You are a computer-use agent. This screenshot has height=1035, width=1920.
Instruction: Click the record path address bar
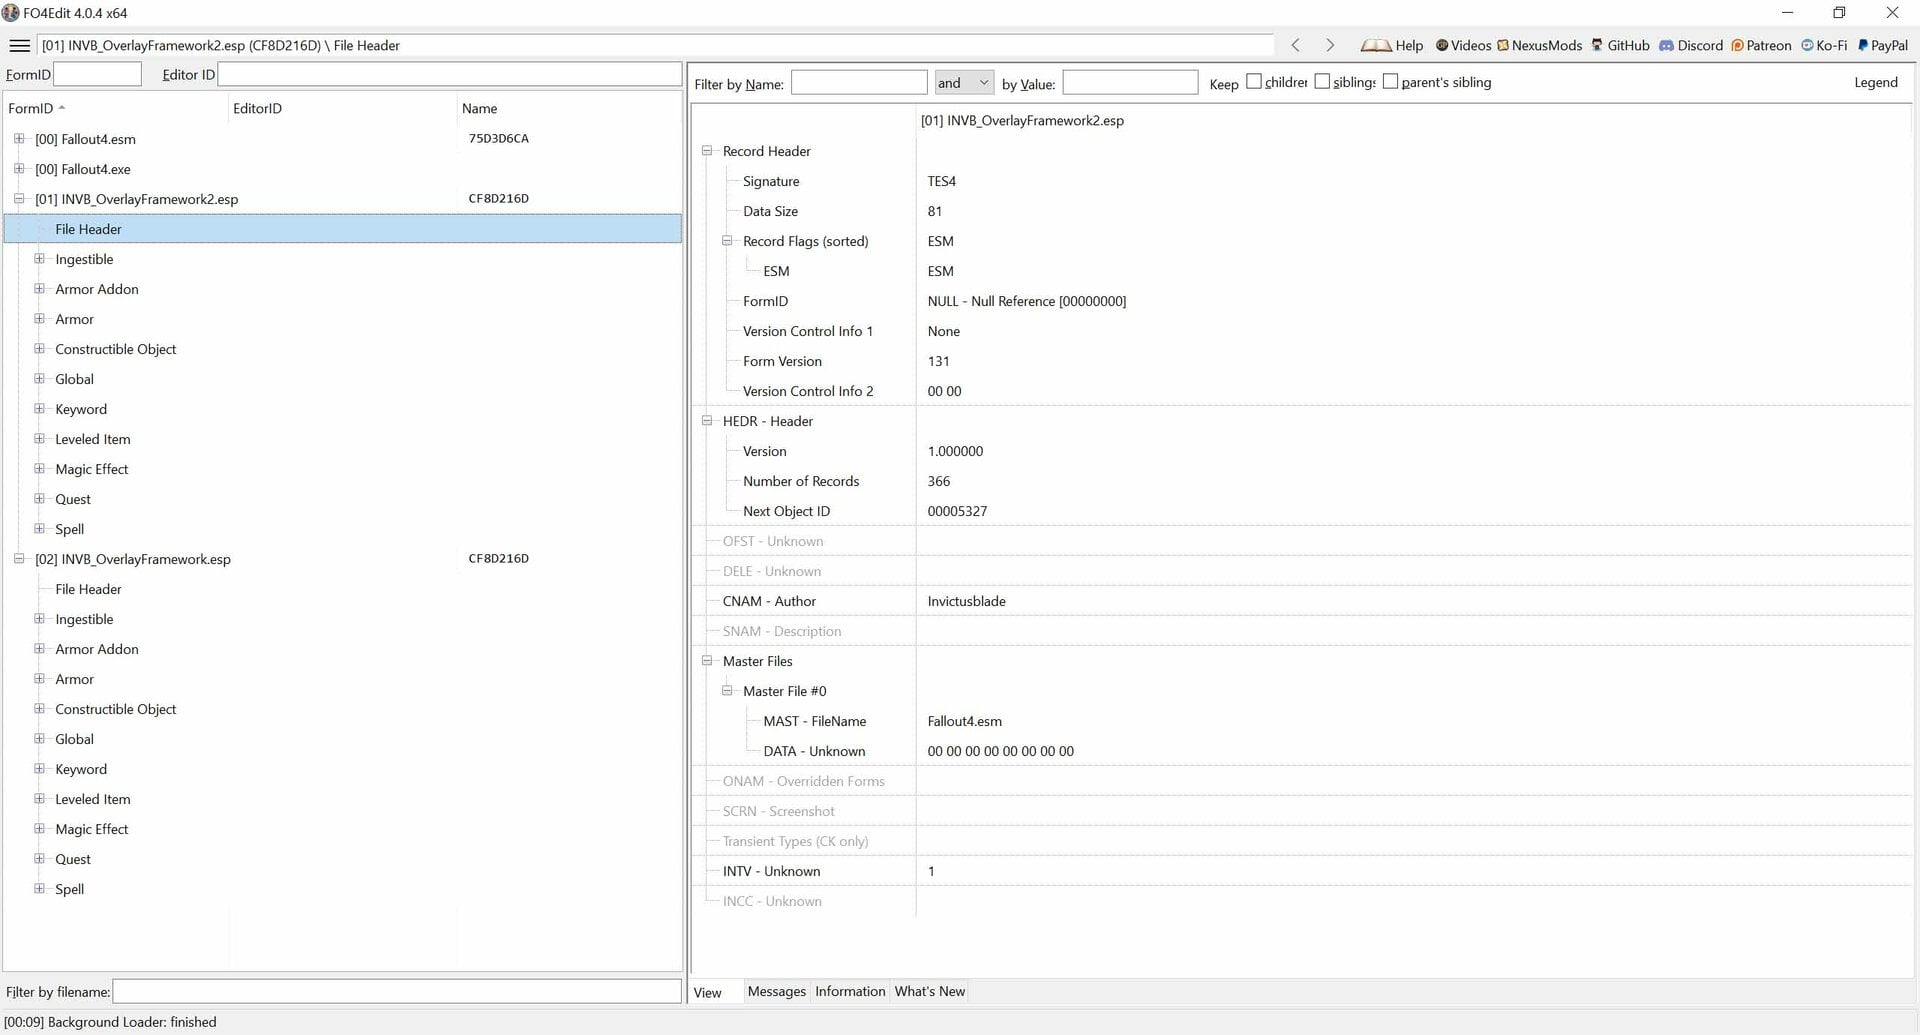point(656,46)
